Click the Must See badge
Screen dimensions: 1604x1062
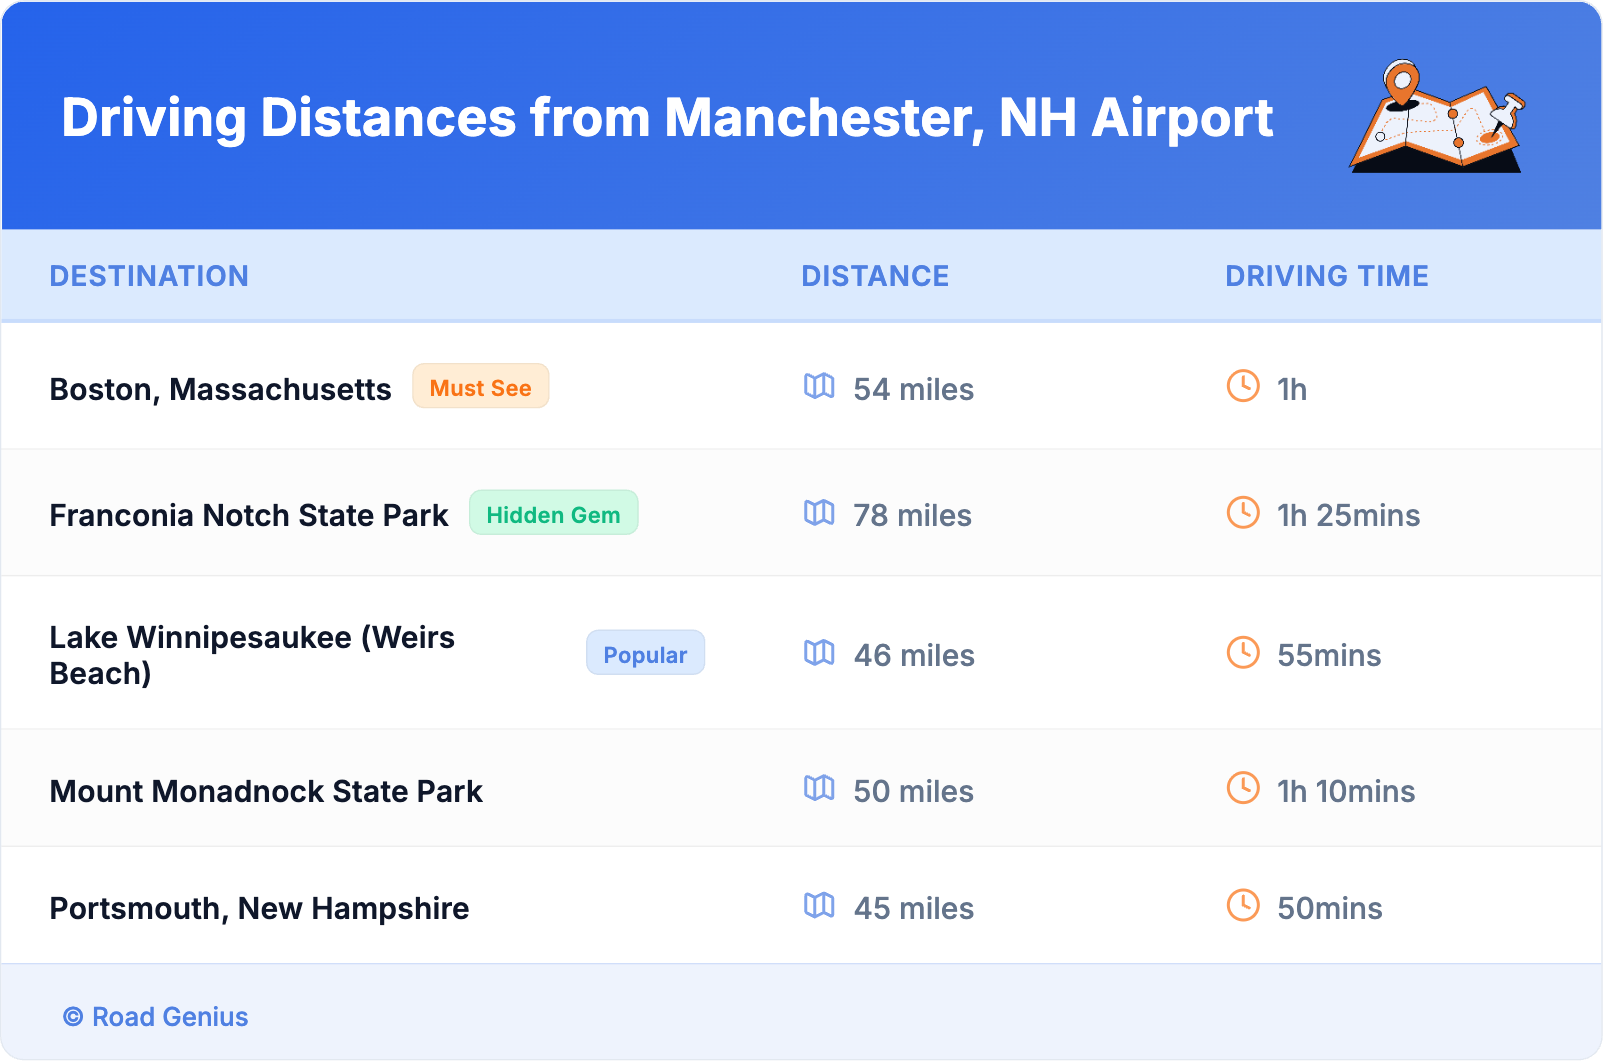[x=481, y=387]
